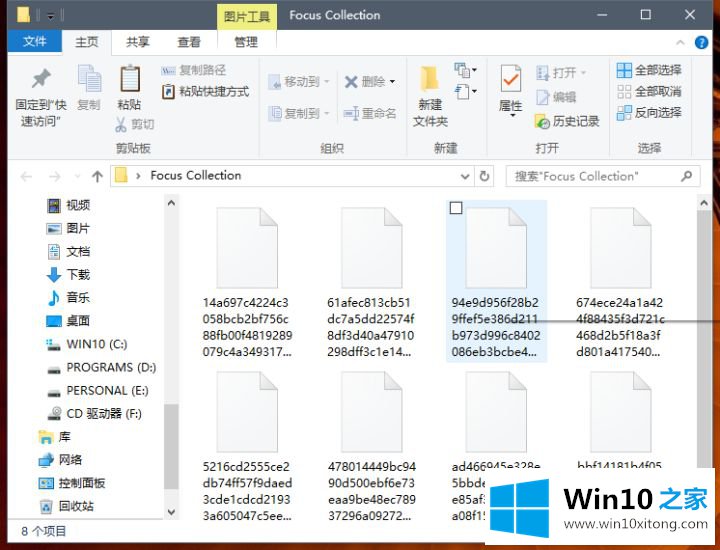
Task: Open the Help question mark icon
Action: [x=701, y=43]
